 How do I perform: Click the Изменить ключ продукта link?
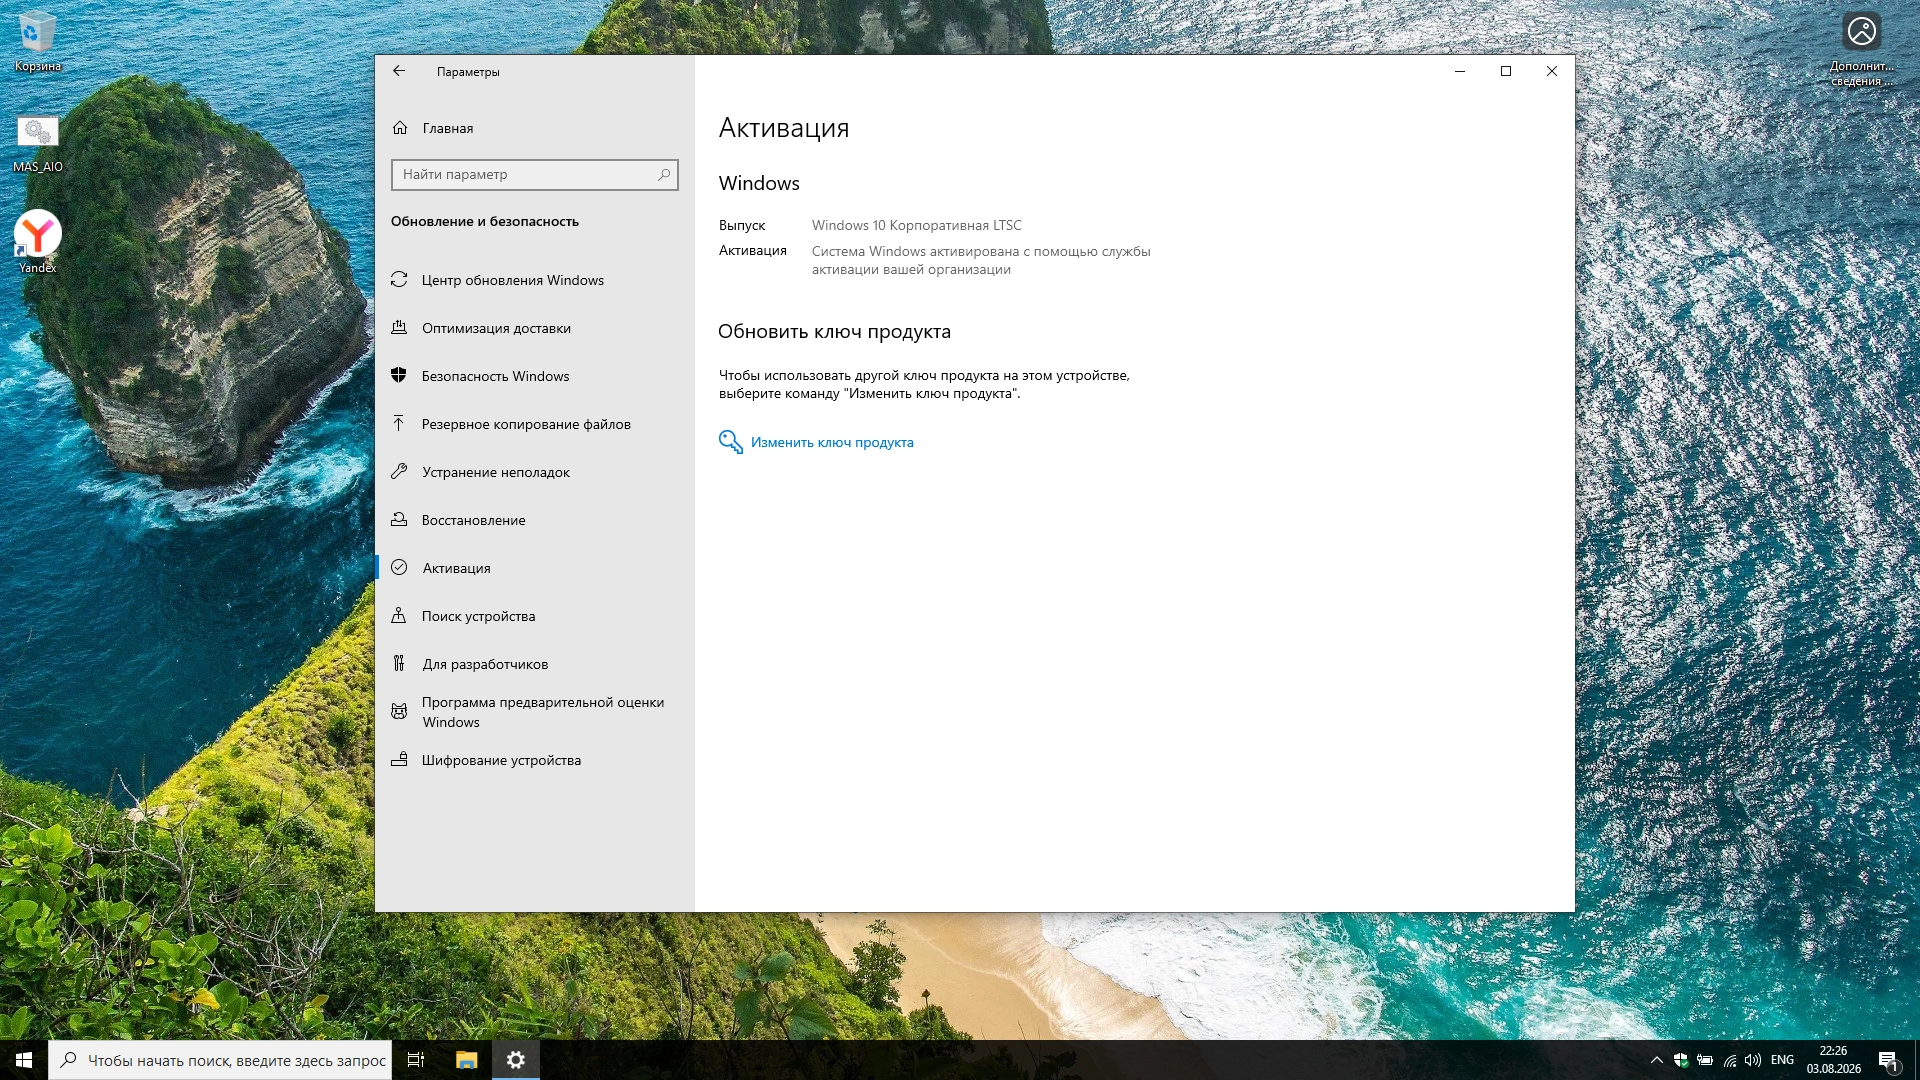click(x=832, y=442)
